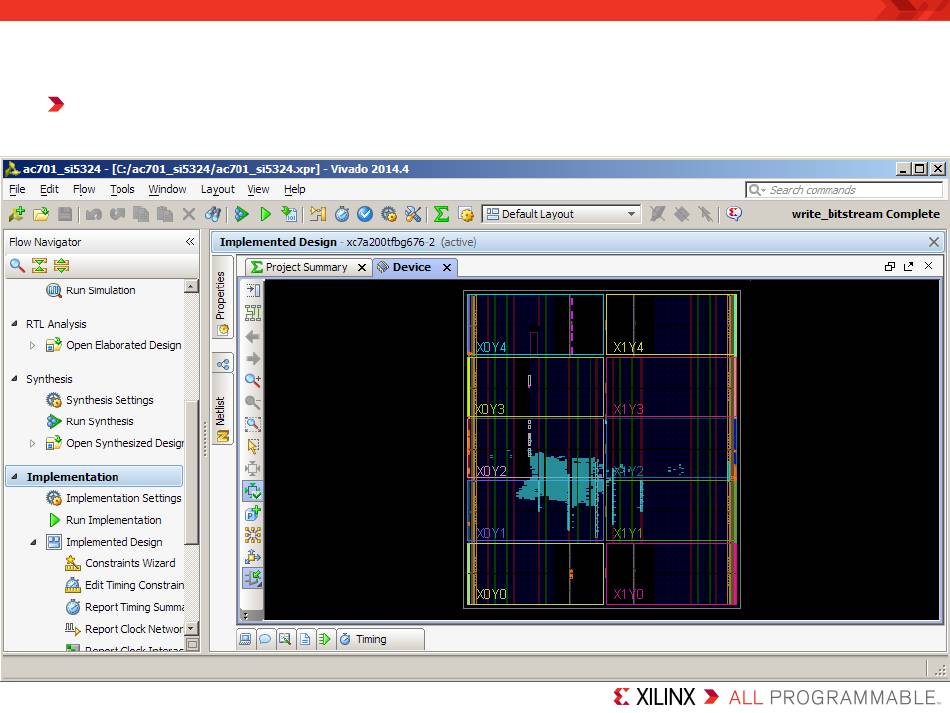Click Run Implementation in Flow Navigator
This screenshot has height=713, width=950.
113,520
